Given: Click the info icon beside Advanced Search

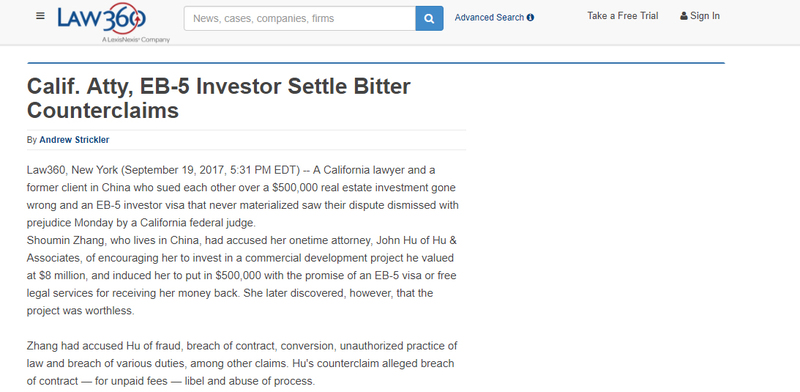Looking at the screenshot, I should point(531,17).
